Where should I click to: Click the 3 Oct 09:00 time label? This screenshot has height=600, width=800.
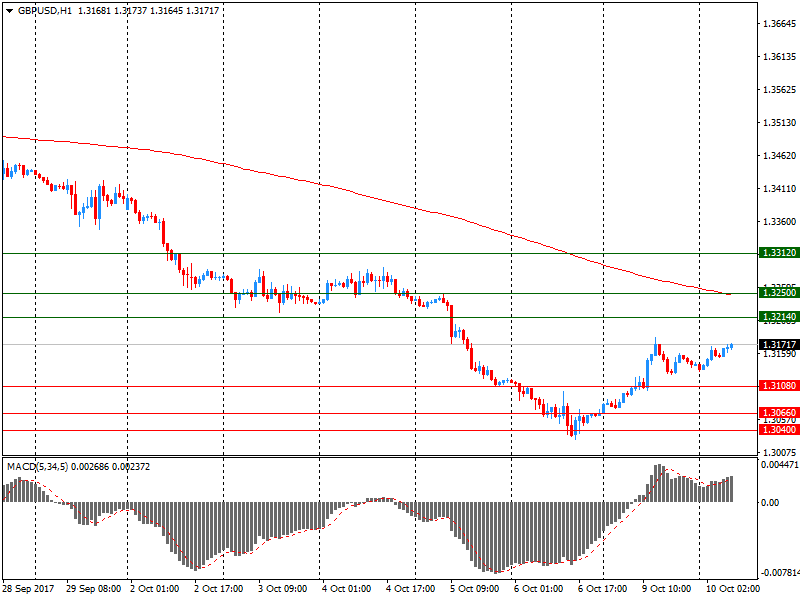click(283, 589)
